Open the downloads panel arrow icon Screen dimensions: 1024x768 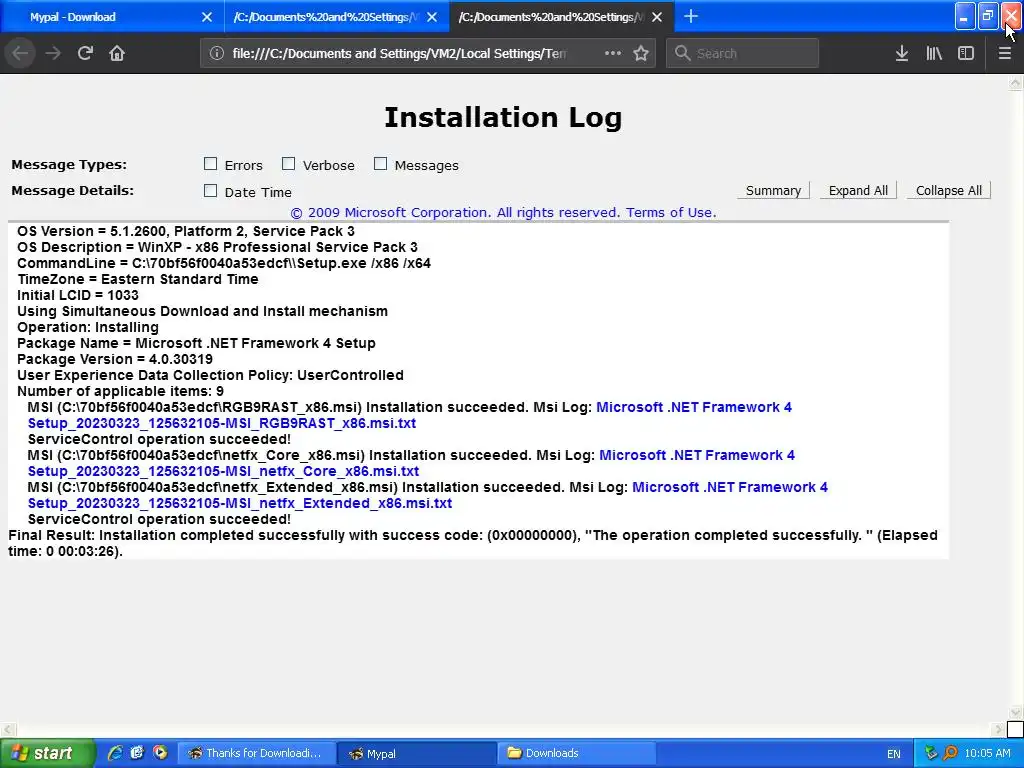[x=902, y=53]
